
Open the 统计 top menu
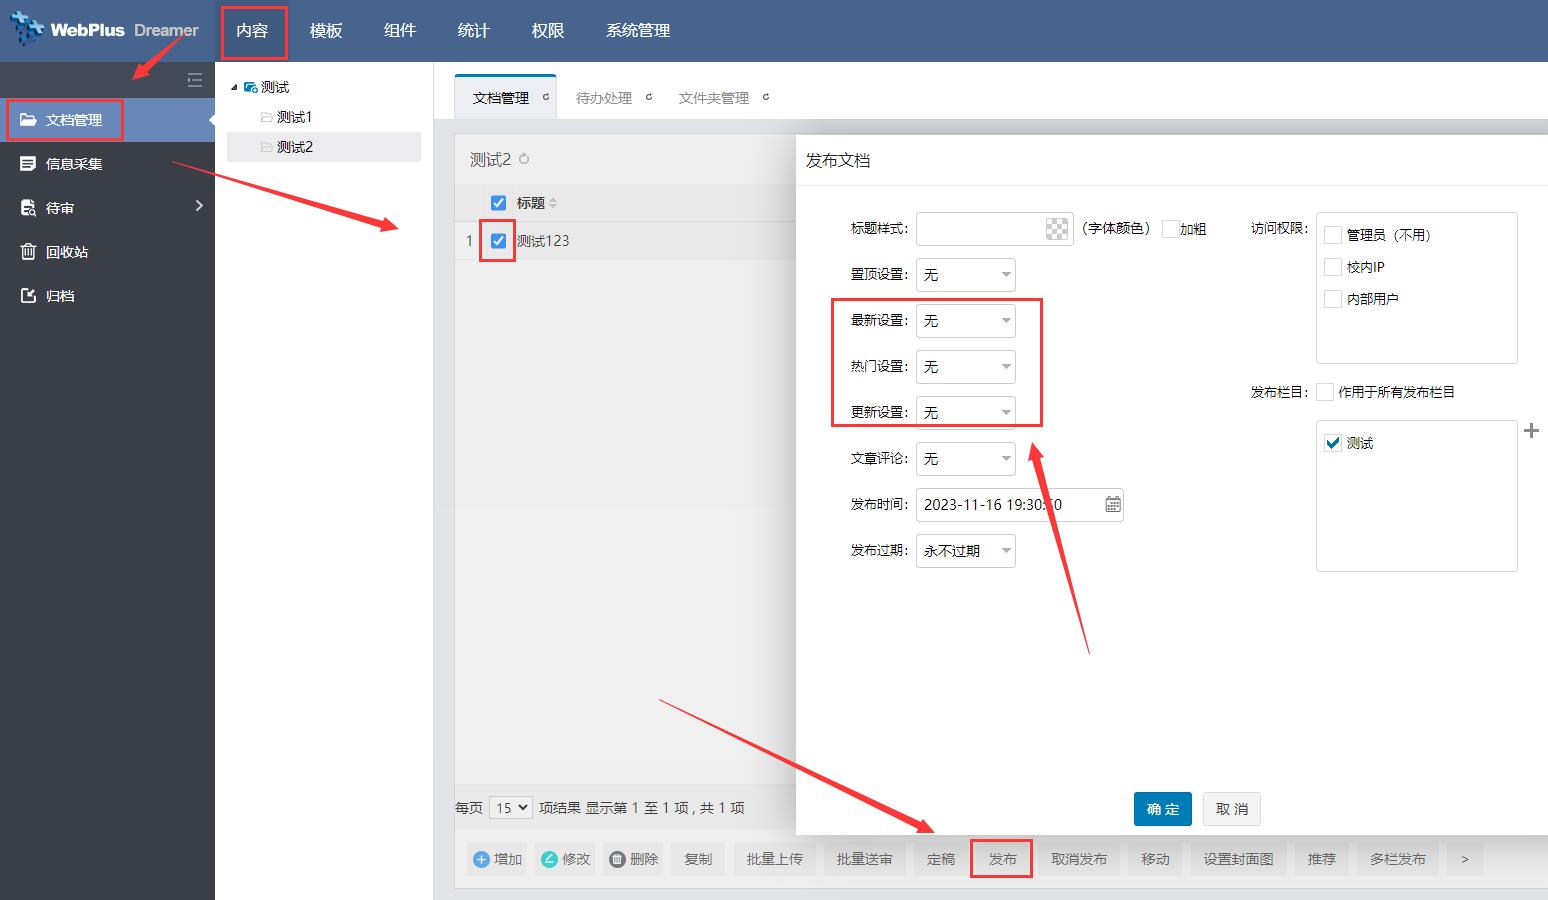tap(474, 31)
